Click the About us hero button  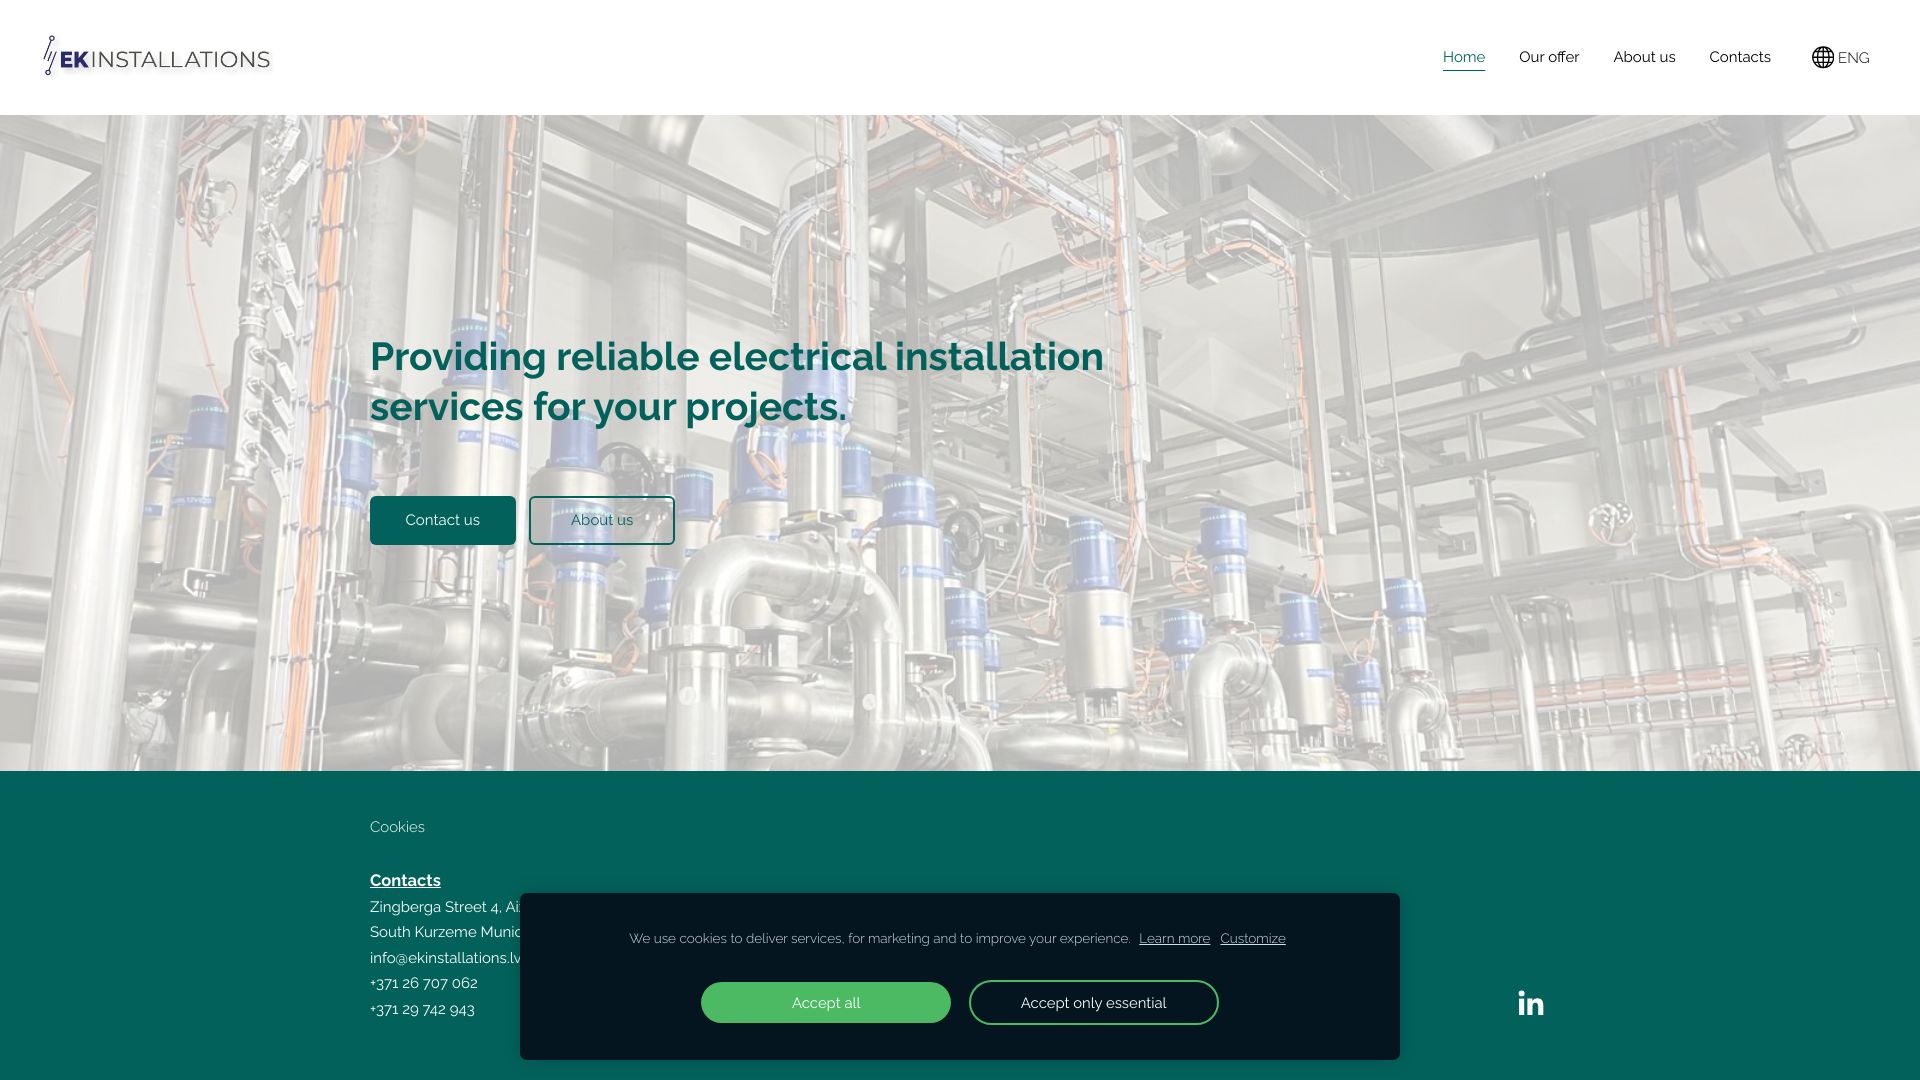point(601,520)
